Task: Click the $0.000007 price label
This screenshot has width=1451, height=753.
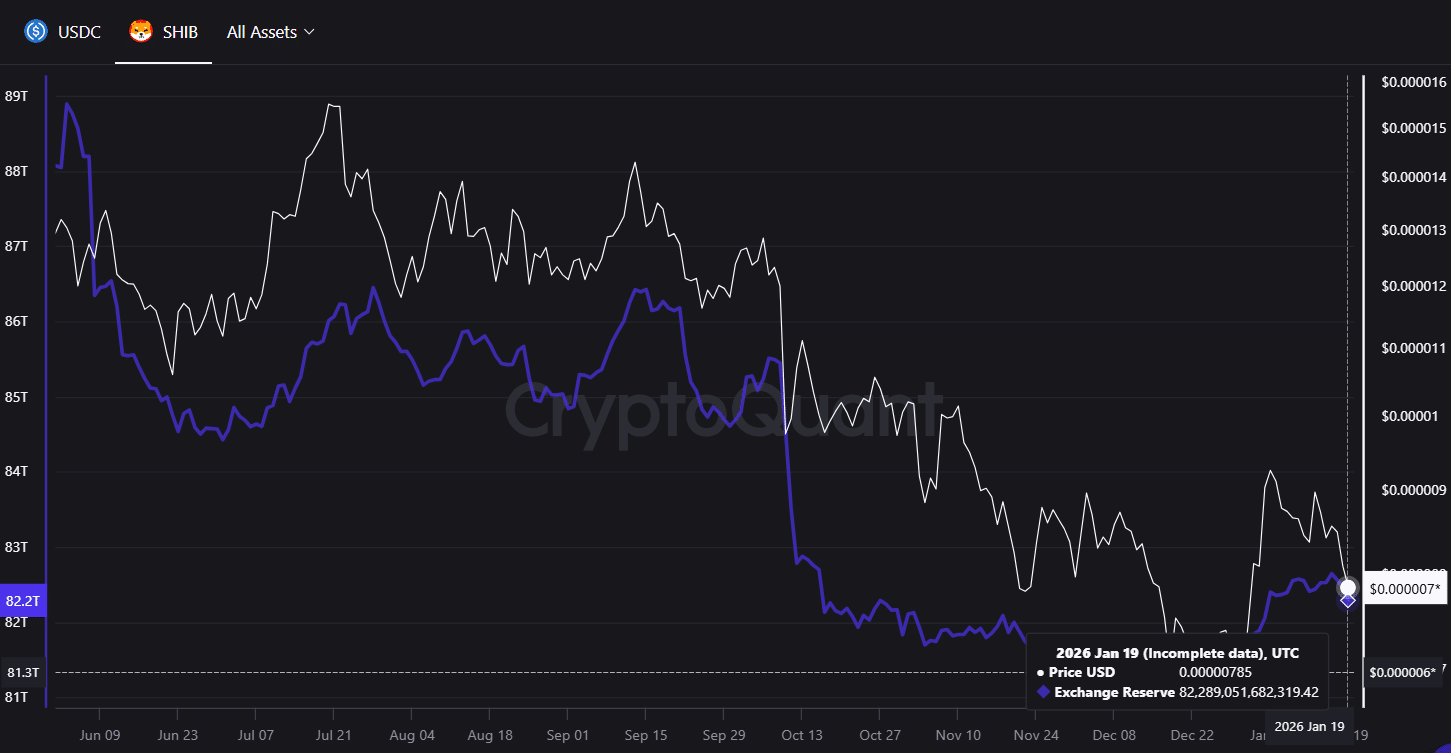Action: [1404, 589]
